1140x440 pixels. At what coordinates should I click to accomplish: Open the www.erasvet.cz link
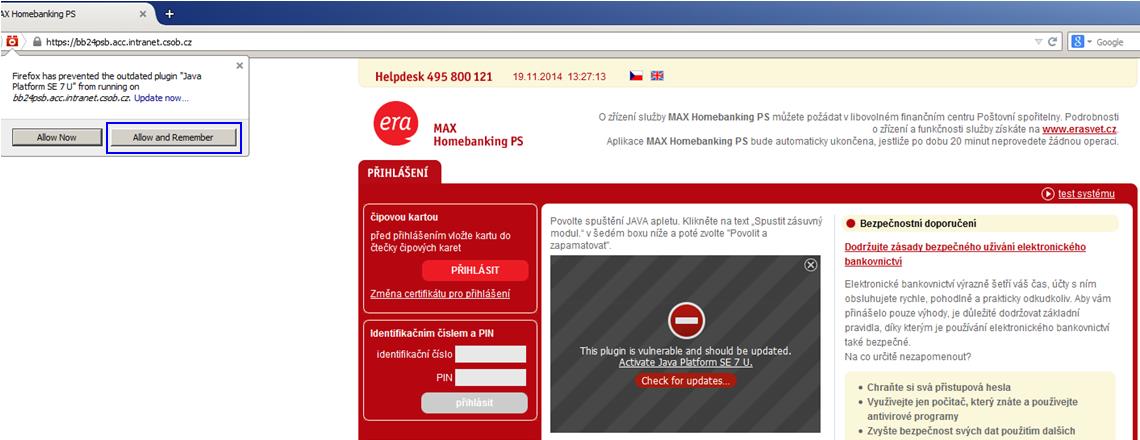click(x=1080, y=129)
